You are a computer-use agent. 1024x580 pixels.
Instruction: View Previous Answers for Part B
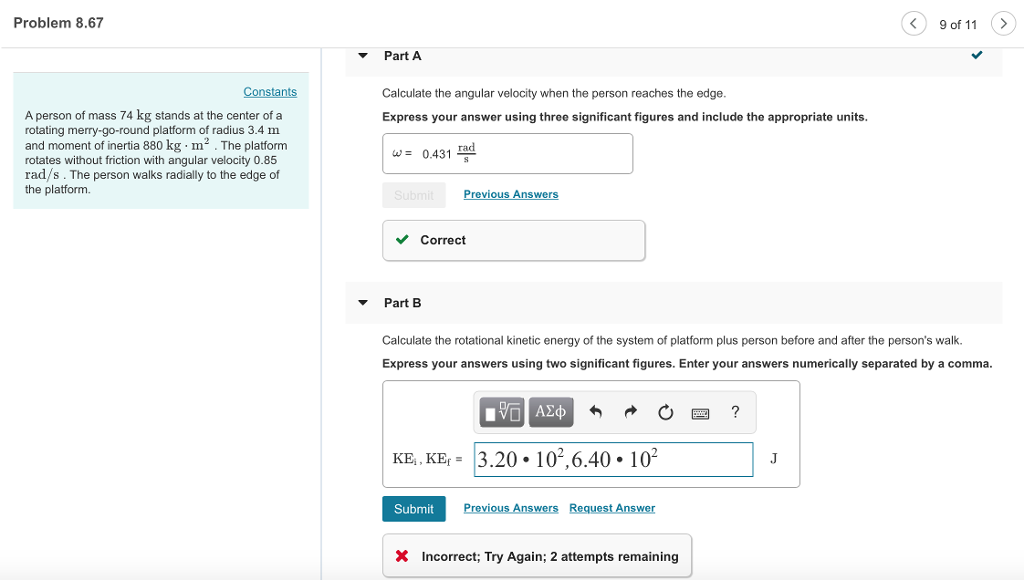(510, 508)
